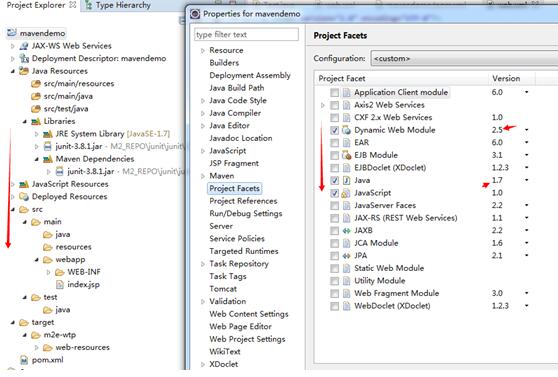Screen dimensions: 558x377
Task: Open Dynamic Web Module version dropdown
Action: tap(526, 130)
